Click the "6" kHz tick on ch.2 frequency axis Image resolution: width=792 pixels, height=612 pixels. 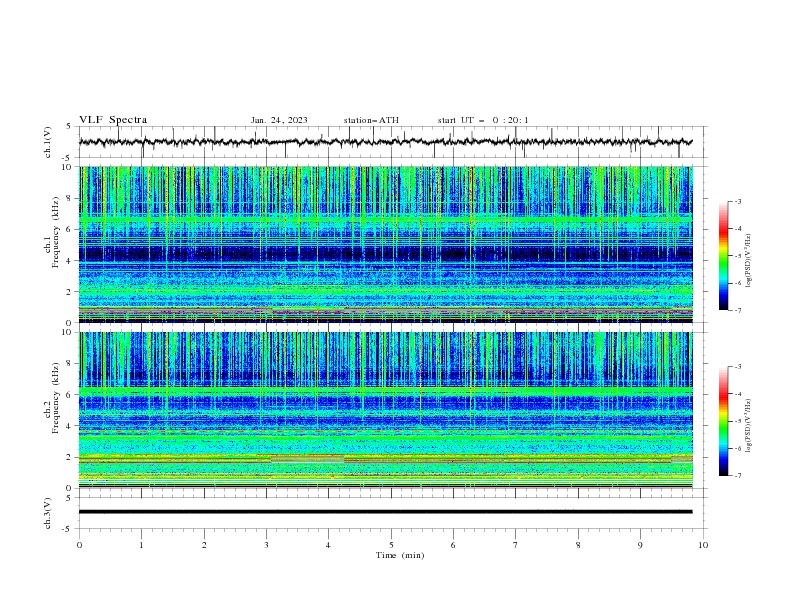click(x=70, y=395)
